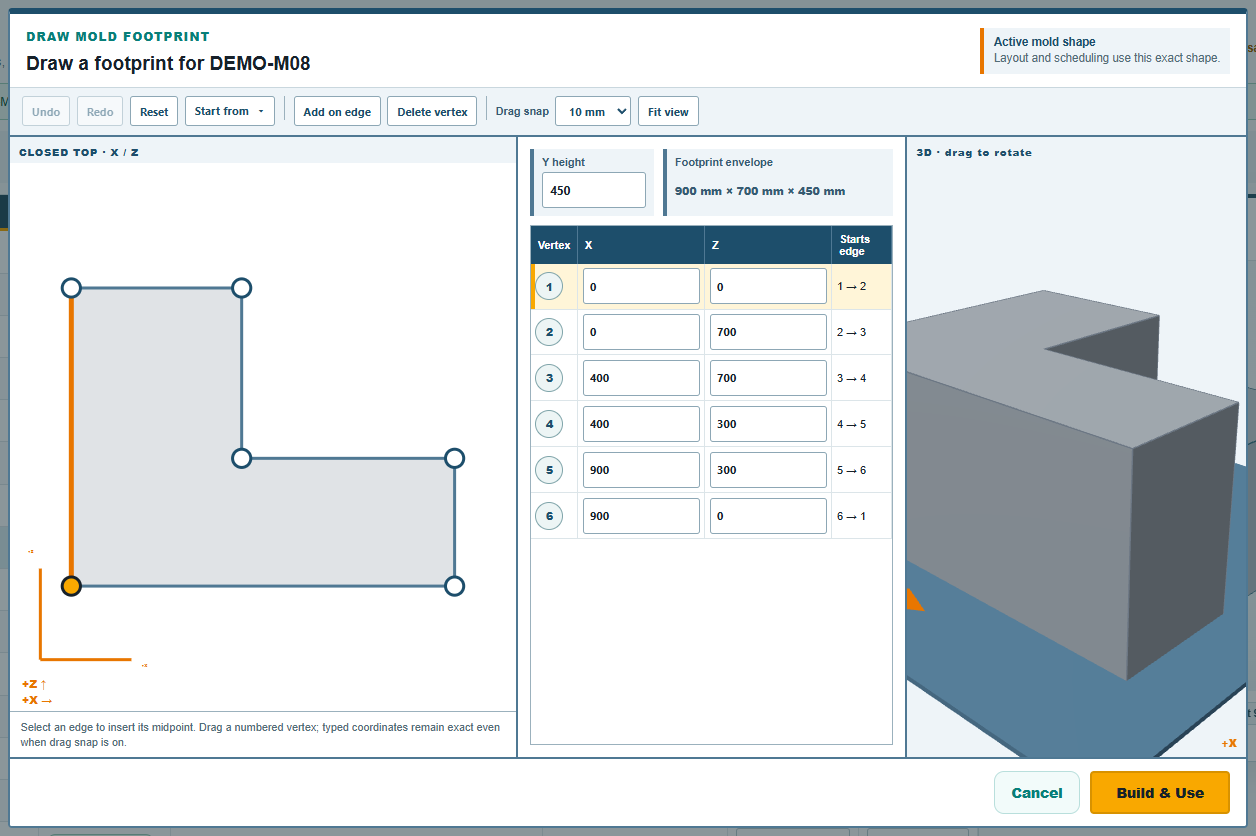Click the "6 → 1" starts edge text
1256x836 pixels.
click(x=852, y=516)
